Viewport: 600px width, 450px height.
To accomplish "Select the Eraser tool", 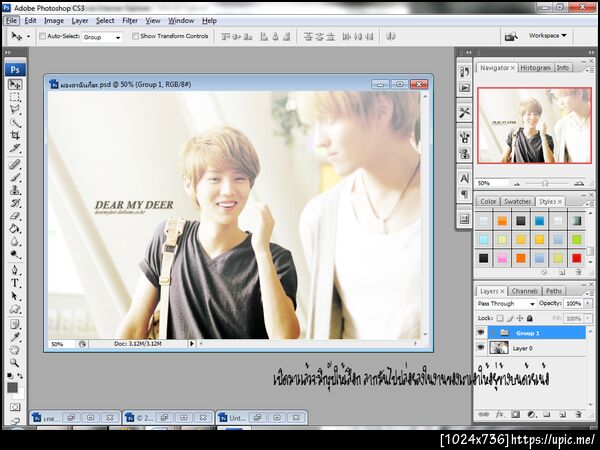I will click(15, 216).
